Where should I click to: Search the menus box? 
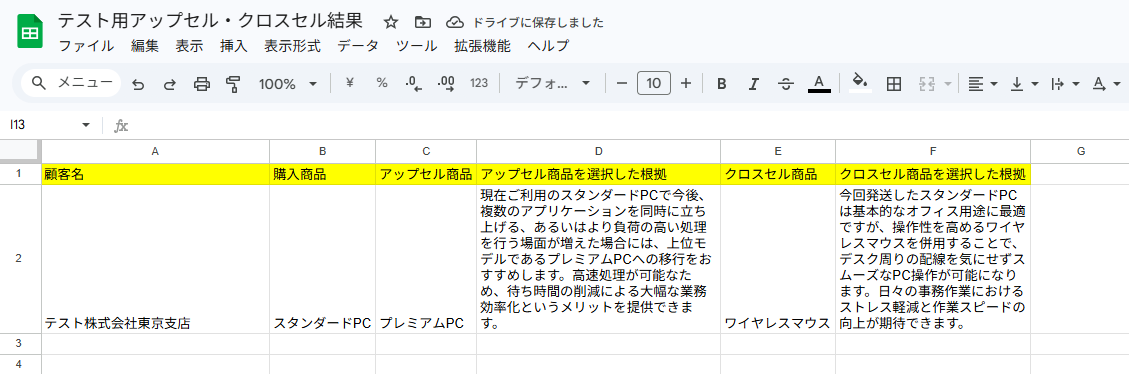coord(71,83)
